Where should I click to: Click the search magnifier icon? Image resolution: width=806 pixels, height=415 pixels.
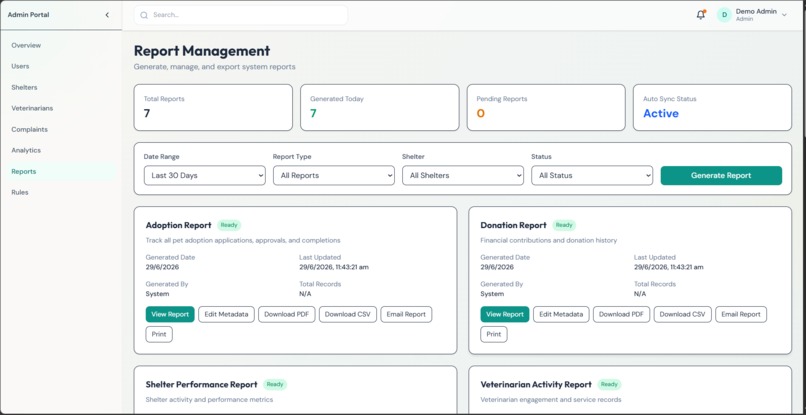click(x=144, y=15)
